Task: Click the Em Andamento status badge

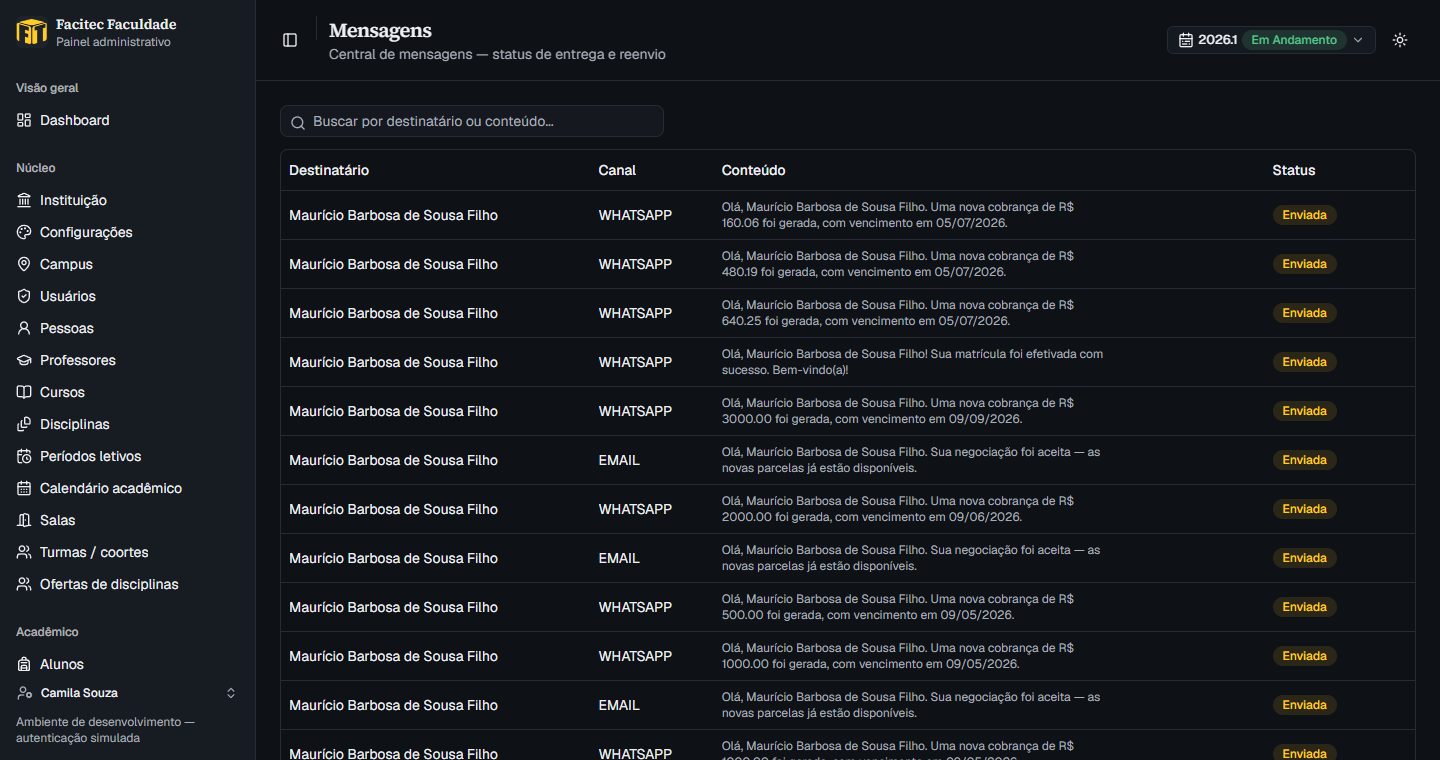Action: [1294, 40]
